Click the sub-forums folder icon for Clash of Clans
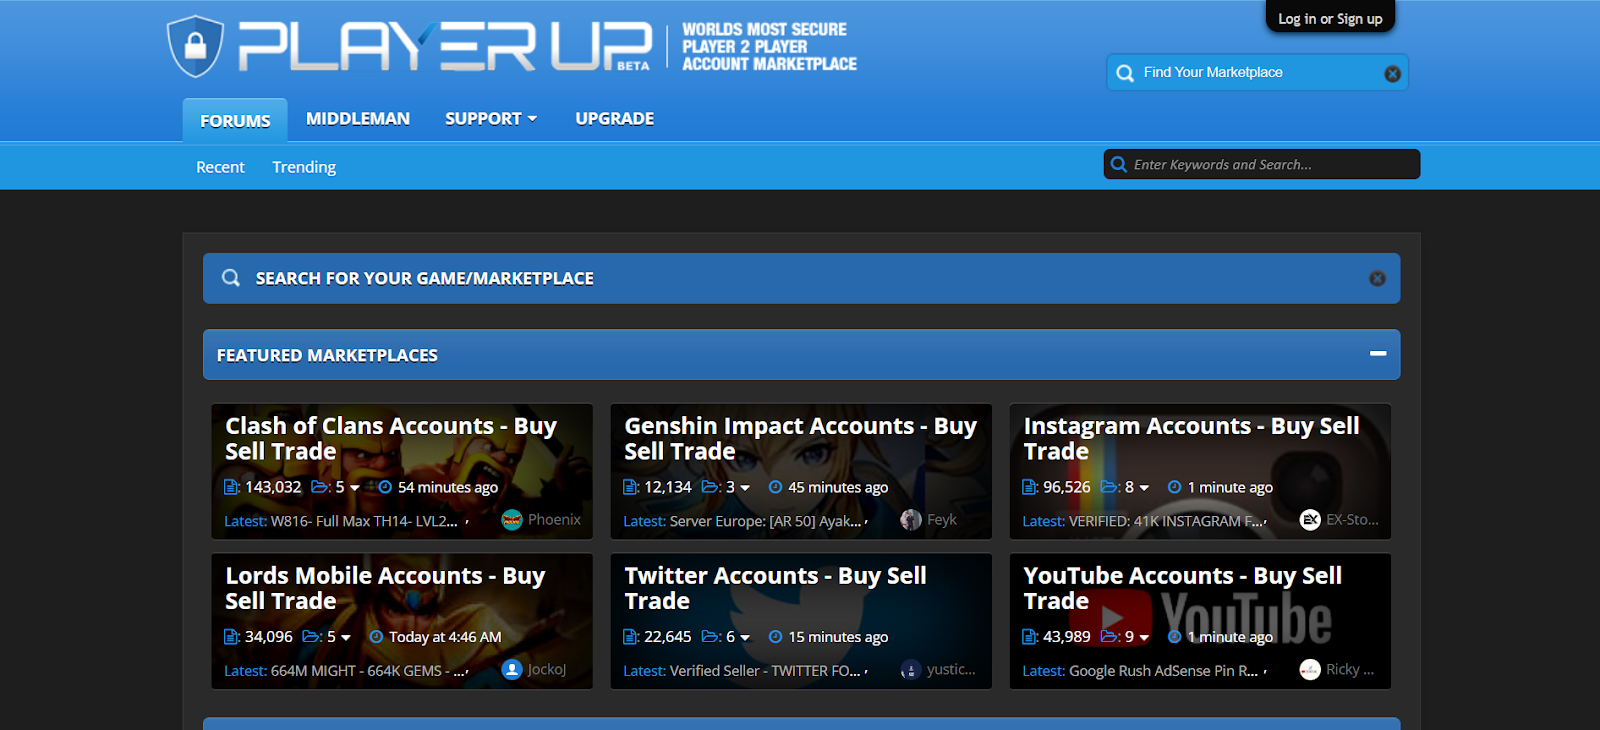Image resolution: width=1600 pixels, height=730 pixels. click(321, 487)
